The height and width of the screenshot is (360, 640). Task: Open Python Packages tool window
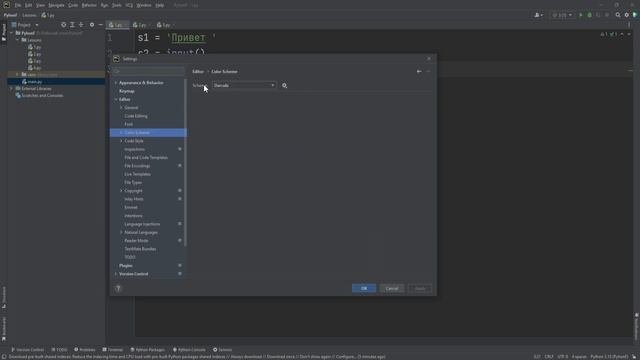[147, 350]
